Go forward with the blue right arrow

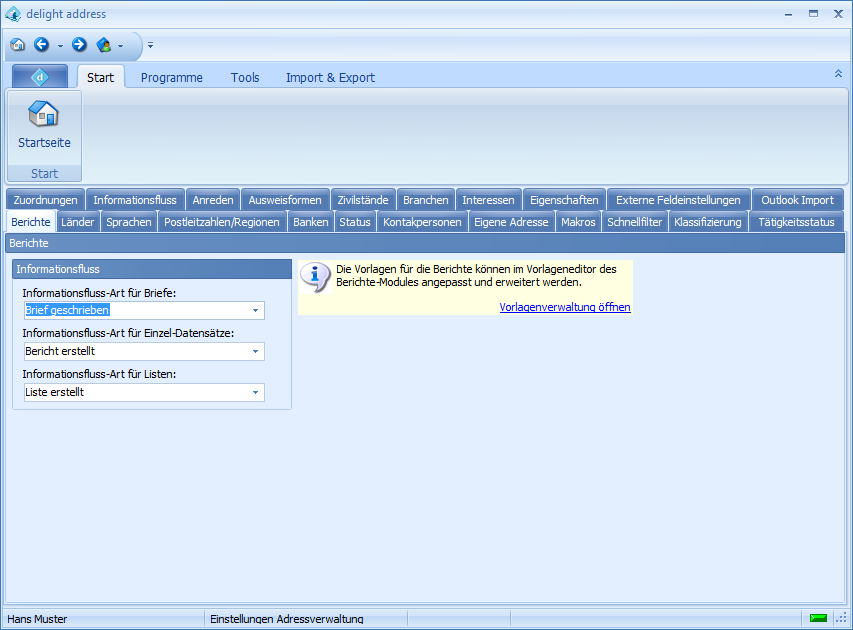[x=79, y=45]
